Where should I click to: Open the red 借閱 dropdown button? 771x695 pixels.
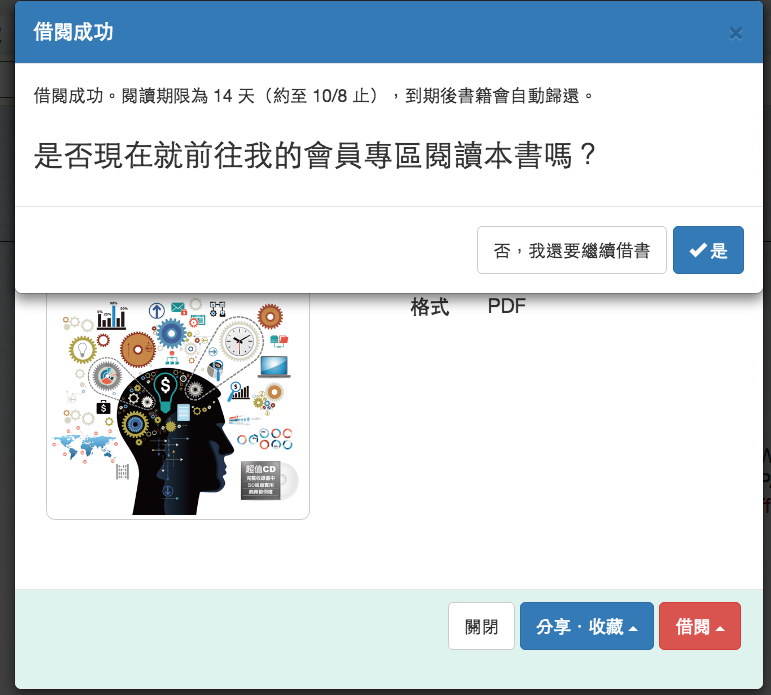(x=700, y=626)
